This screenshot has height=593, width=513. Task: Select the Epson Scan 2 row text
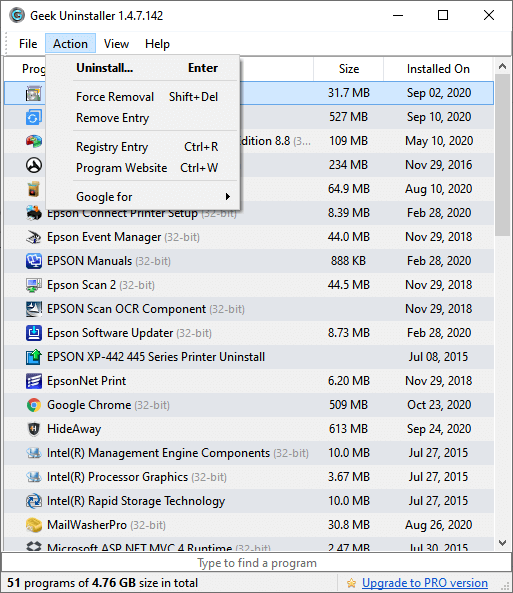(101, 285)
